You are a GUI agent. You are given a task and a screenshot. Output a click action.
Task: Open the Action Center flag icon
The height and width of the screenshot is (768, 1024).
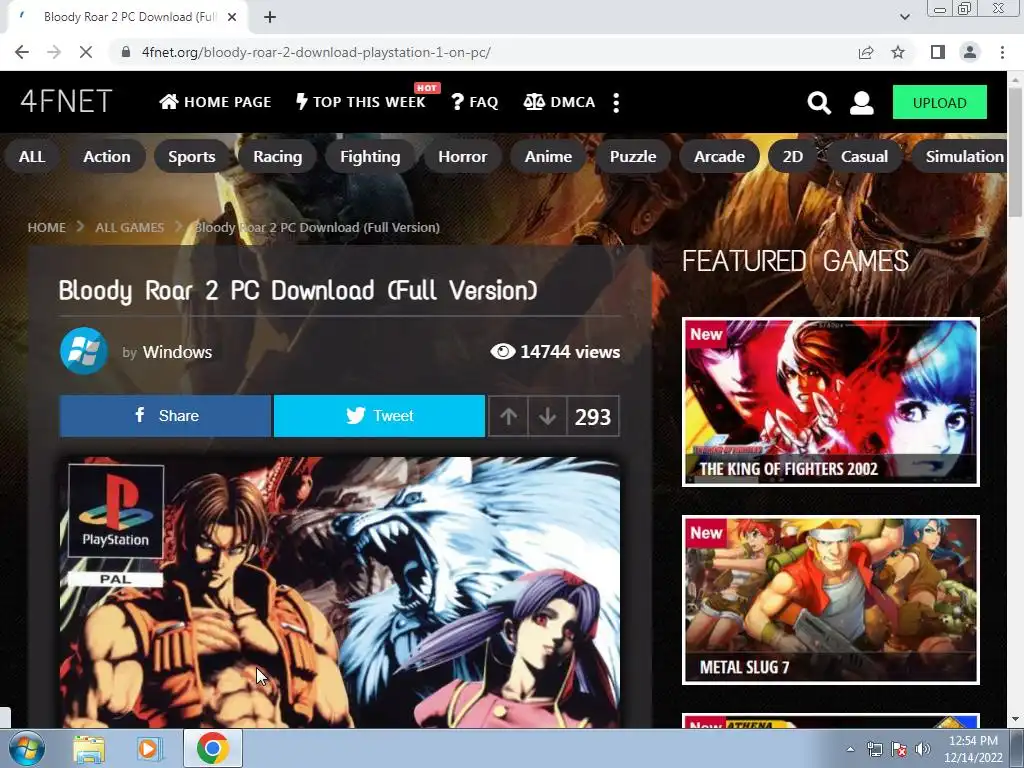tap(899, 749)
